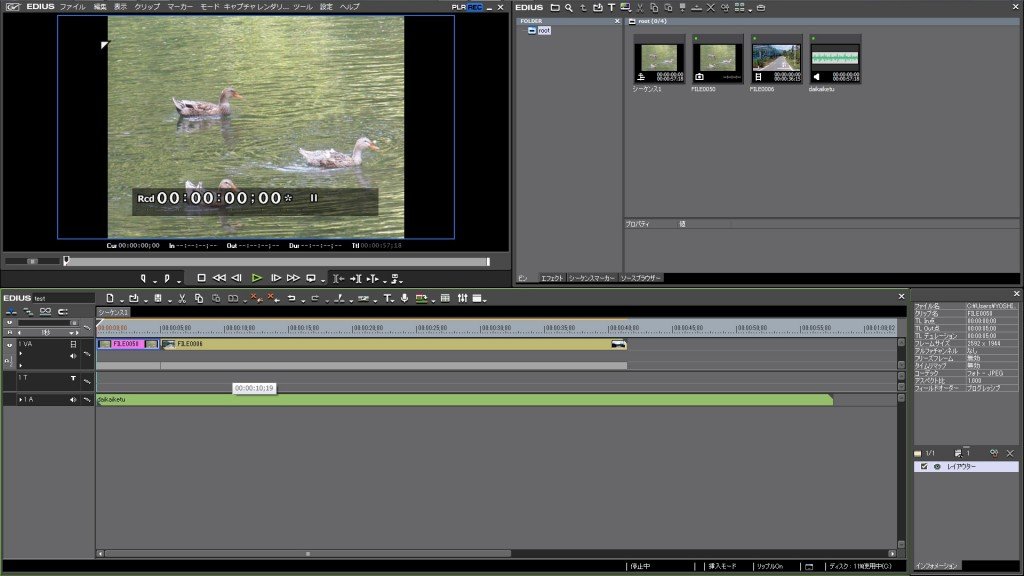The width and height of the screenshot is (1024, 576).
Task: Open the 編集 menu
Action: pyautogui.click(x=99, y=7)
